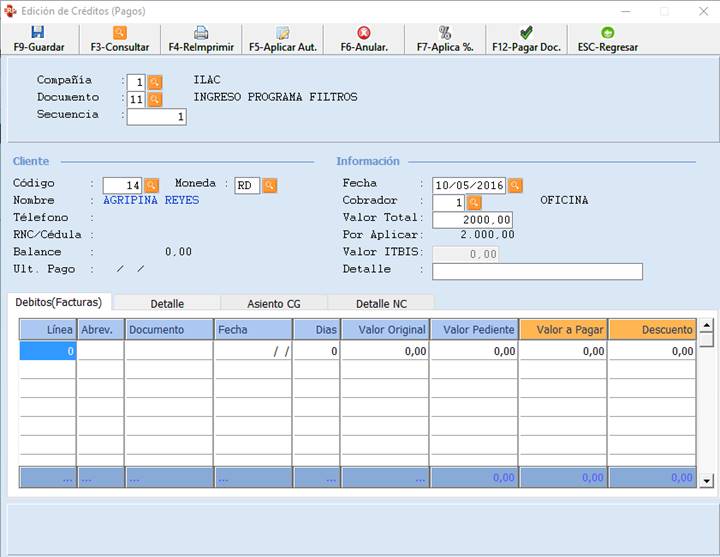Open the Fecha date picker button

515,185
